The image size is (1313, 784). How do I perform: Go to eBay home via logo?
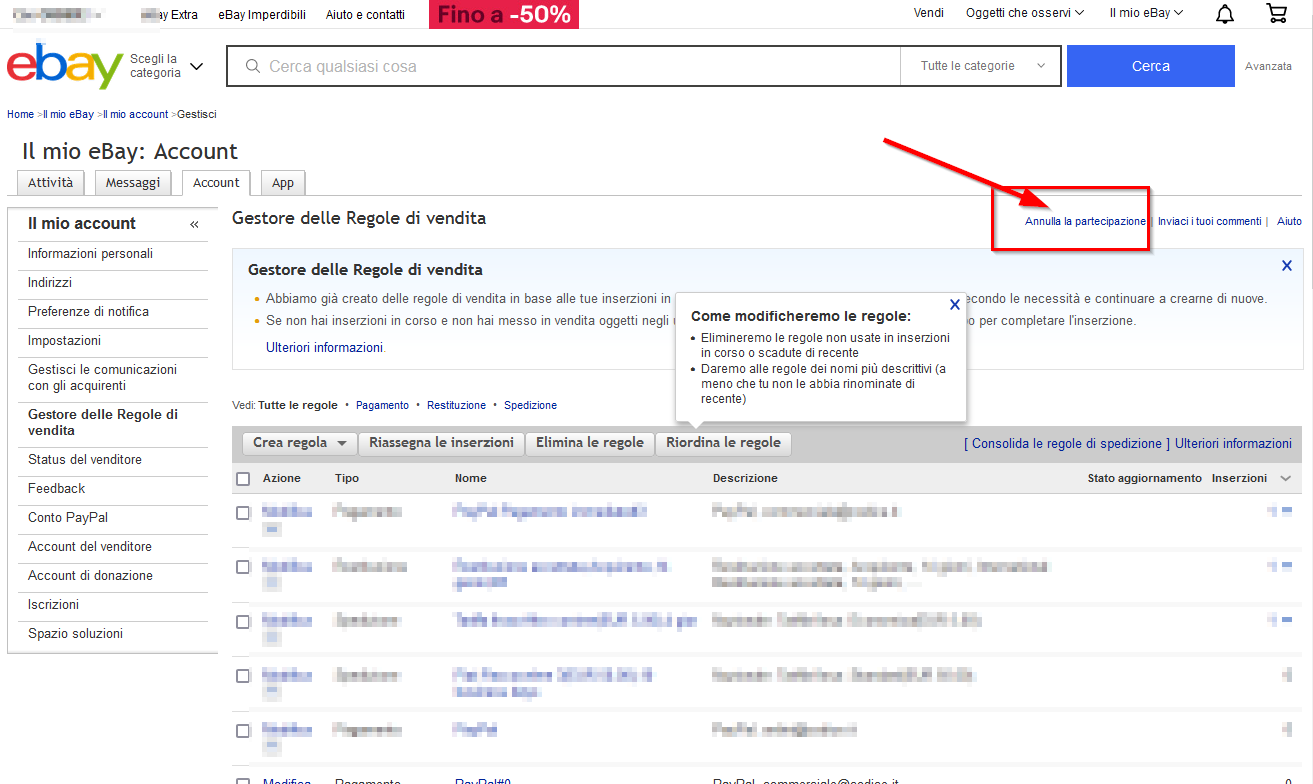pos(65,66)
